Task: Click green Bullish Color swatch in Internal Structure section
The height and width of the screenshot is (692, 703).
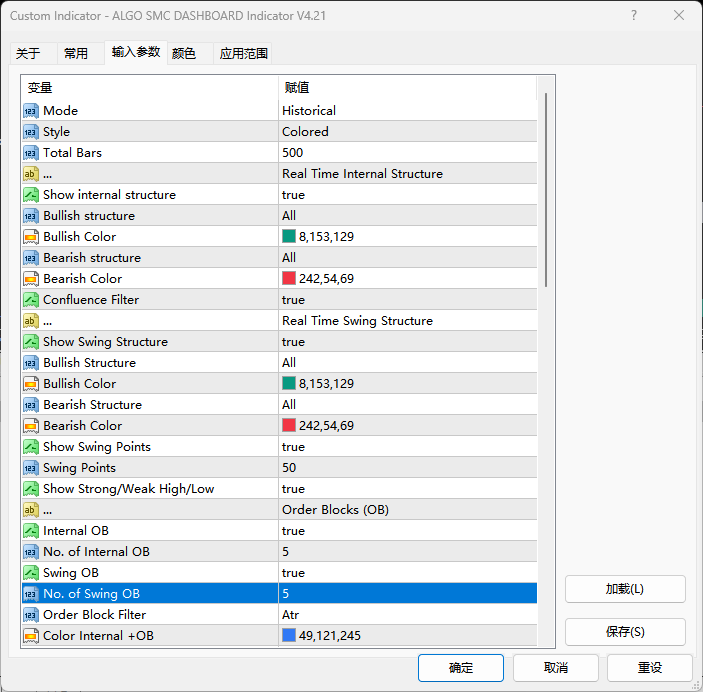Action: 289,236
